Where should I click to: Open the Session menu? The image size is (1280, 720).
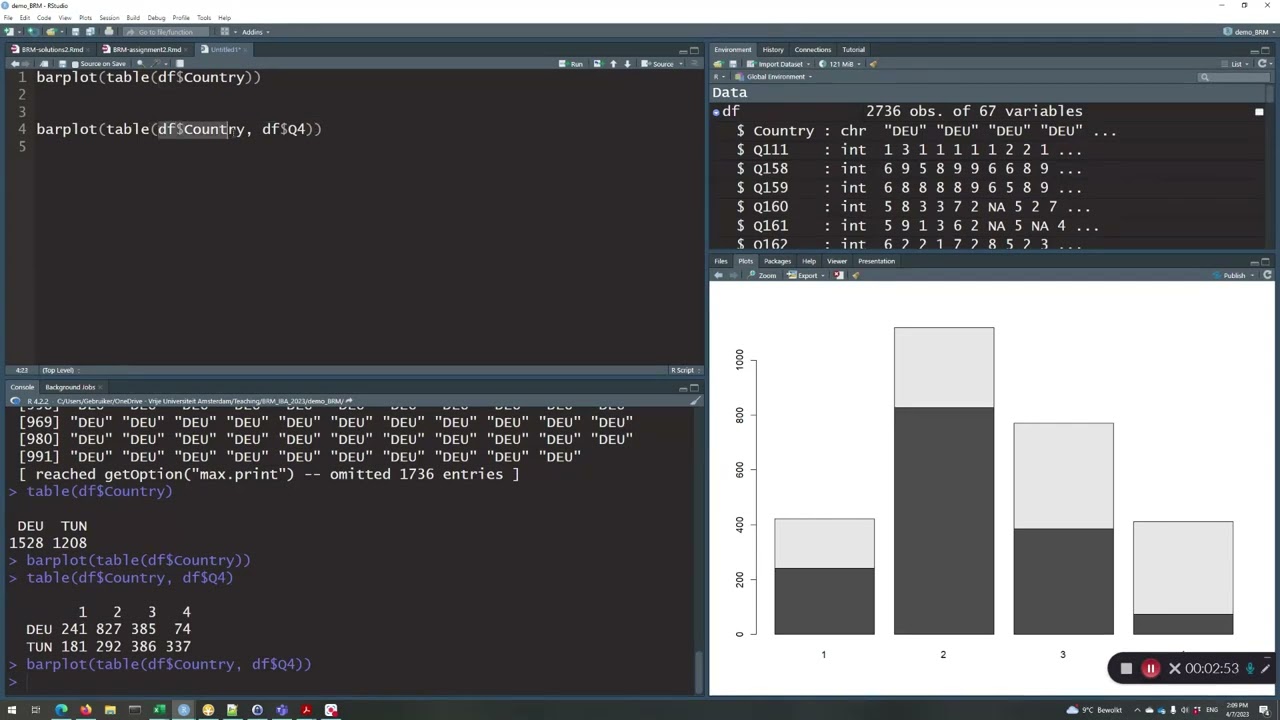pos(109,18)
